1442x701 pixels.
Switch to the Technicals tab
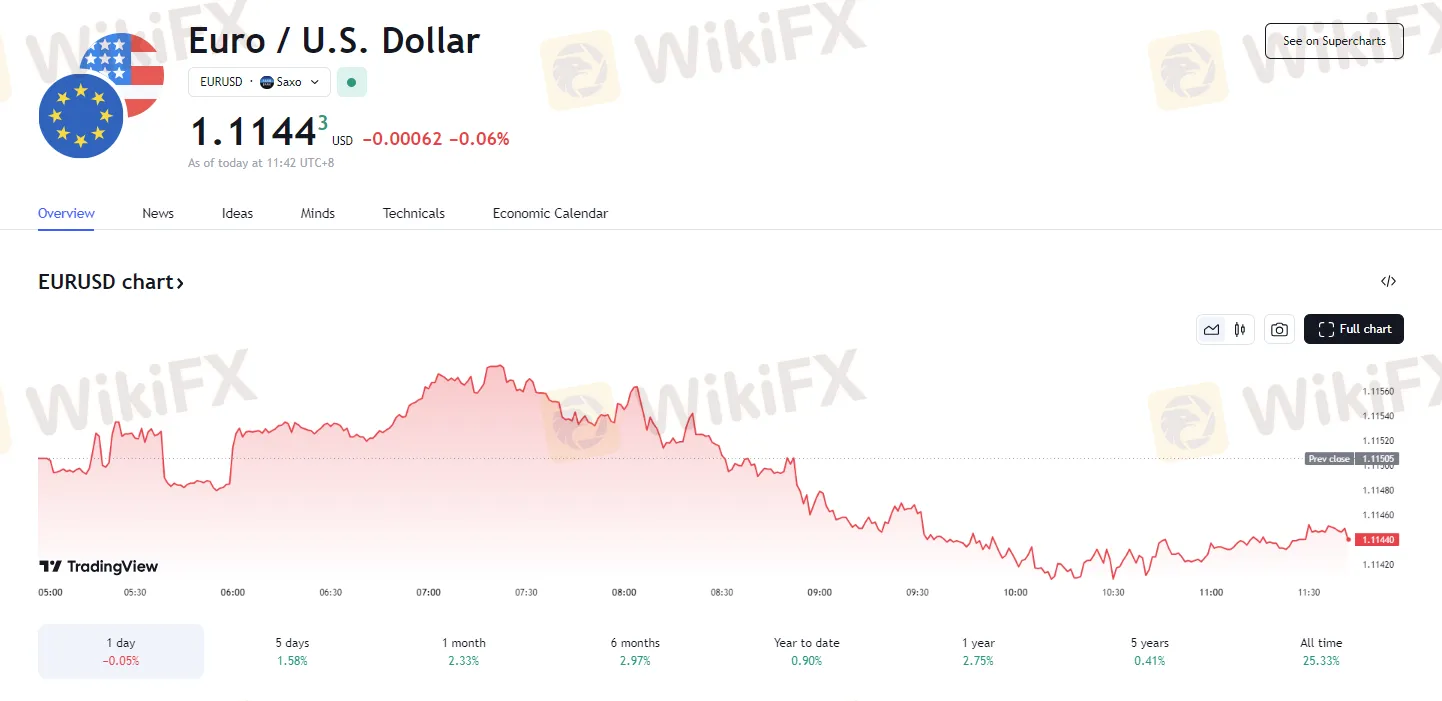[414, 213]
